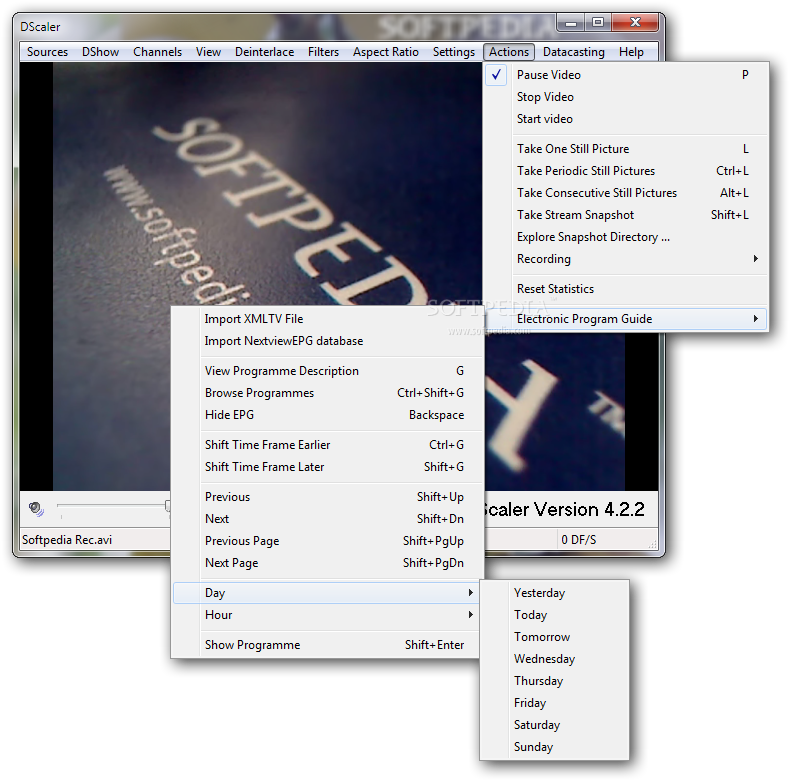Pick Sunday from Day submenu
Screen dimensions: 790x781
pyautogui.click(x=554, y=747)
